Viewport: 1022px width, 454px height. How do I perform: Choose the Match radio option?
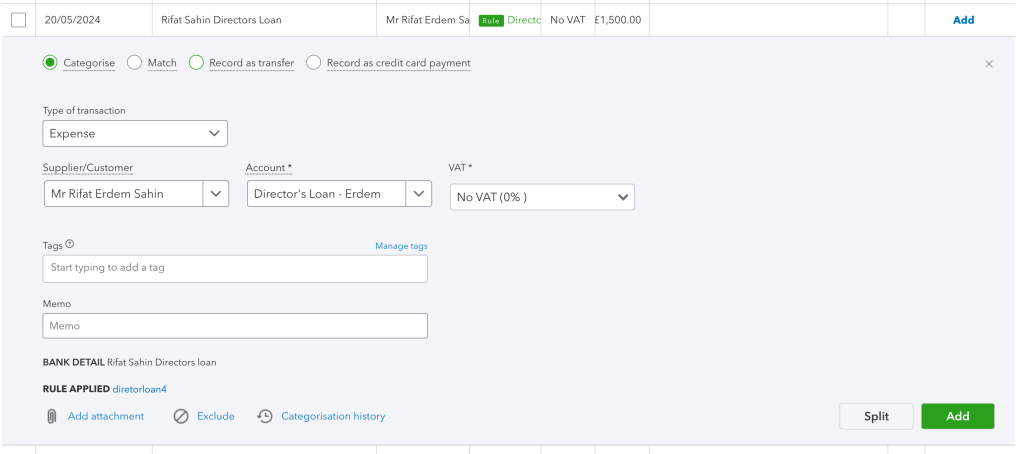(x=134, y=63)
